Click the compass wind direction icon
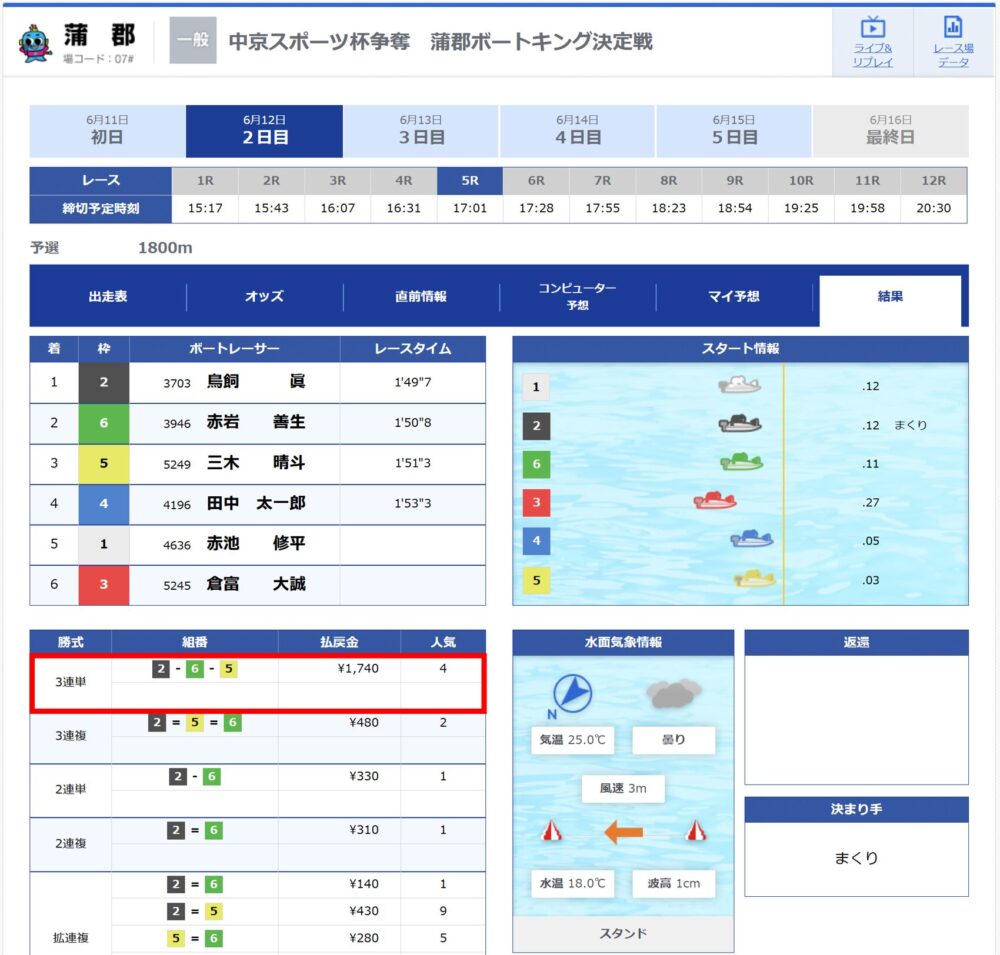This screenshot has width=1000, height=955. point(572,693)
